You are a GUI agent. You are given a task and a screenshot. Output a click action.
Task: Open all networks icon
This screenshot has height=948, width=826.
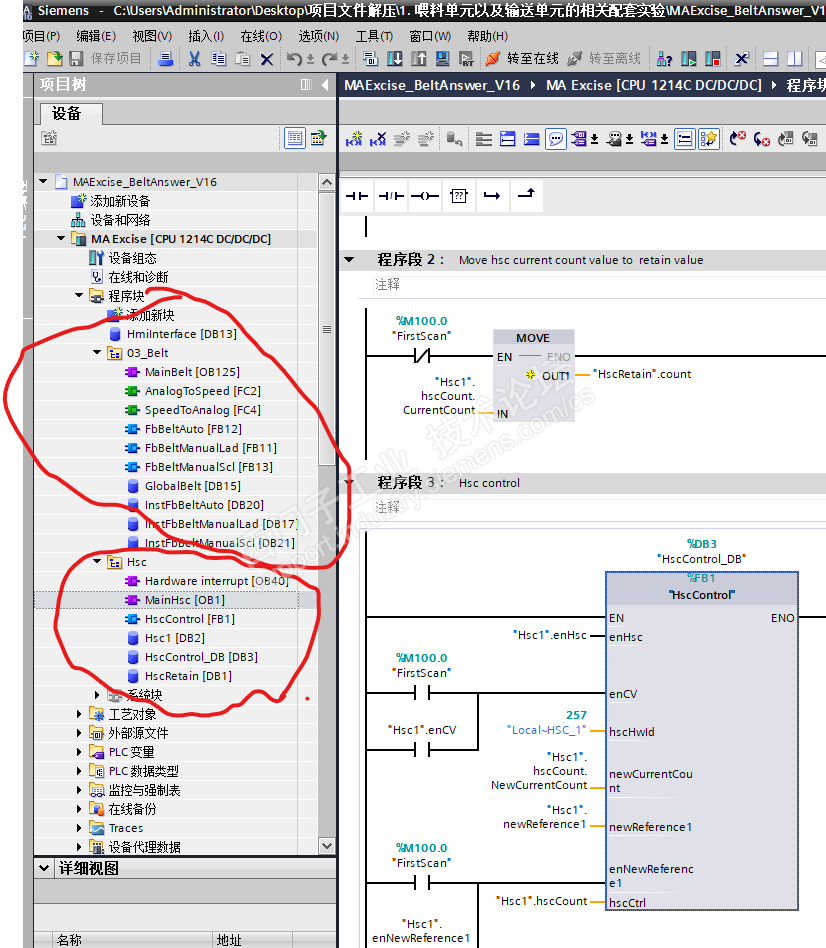click(x=507, y=139)
